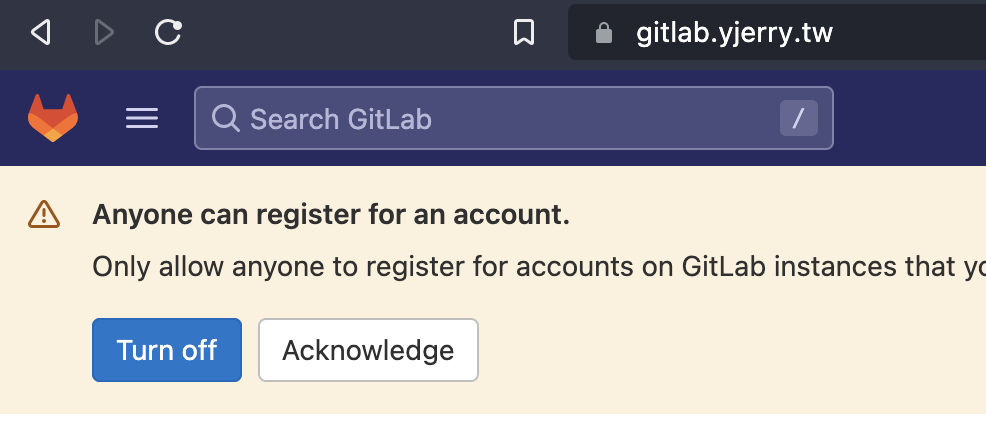Click the empty banner area right of Acknowledge
The height and width of the screenshot is (428, 986).
point(730,350)
